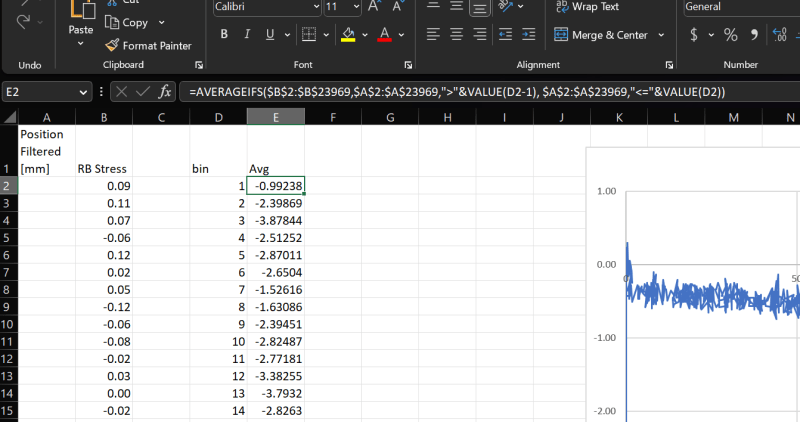800x422 pixels.
Task: Increase font size
Action: (x=374, y=7)
